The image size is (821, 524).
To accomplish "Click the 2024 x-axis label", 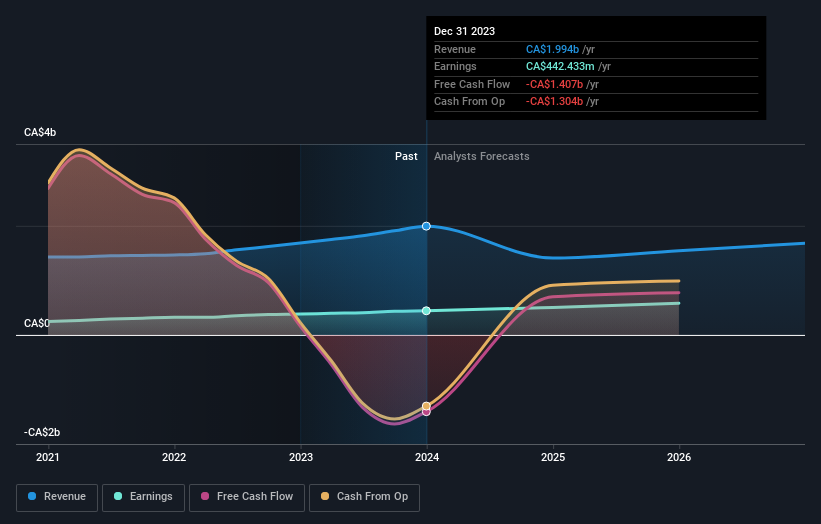I will pyautogui.click(x=427, y=457).
